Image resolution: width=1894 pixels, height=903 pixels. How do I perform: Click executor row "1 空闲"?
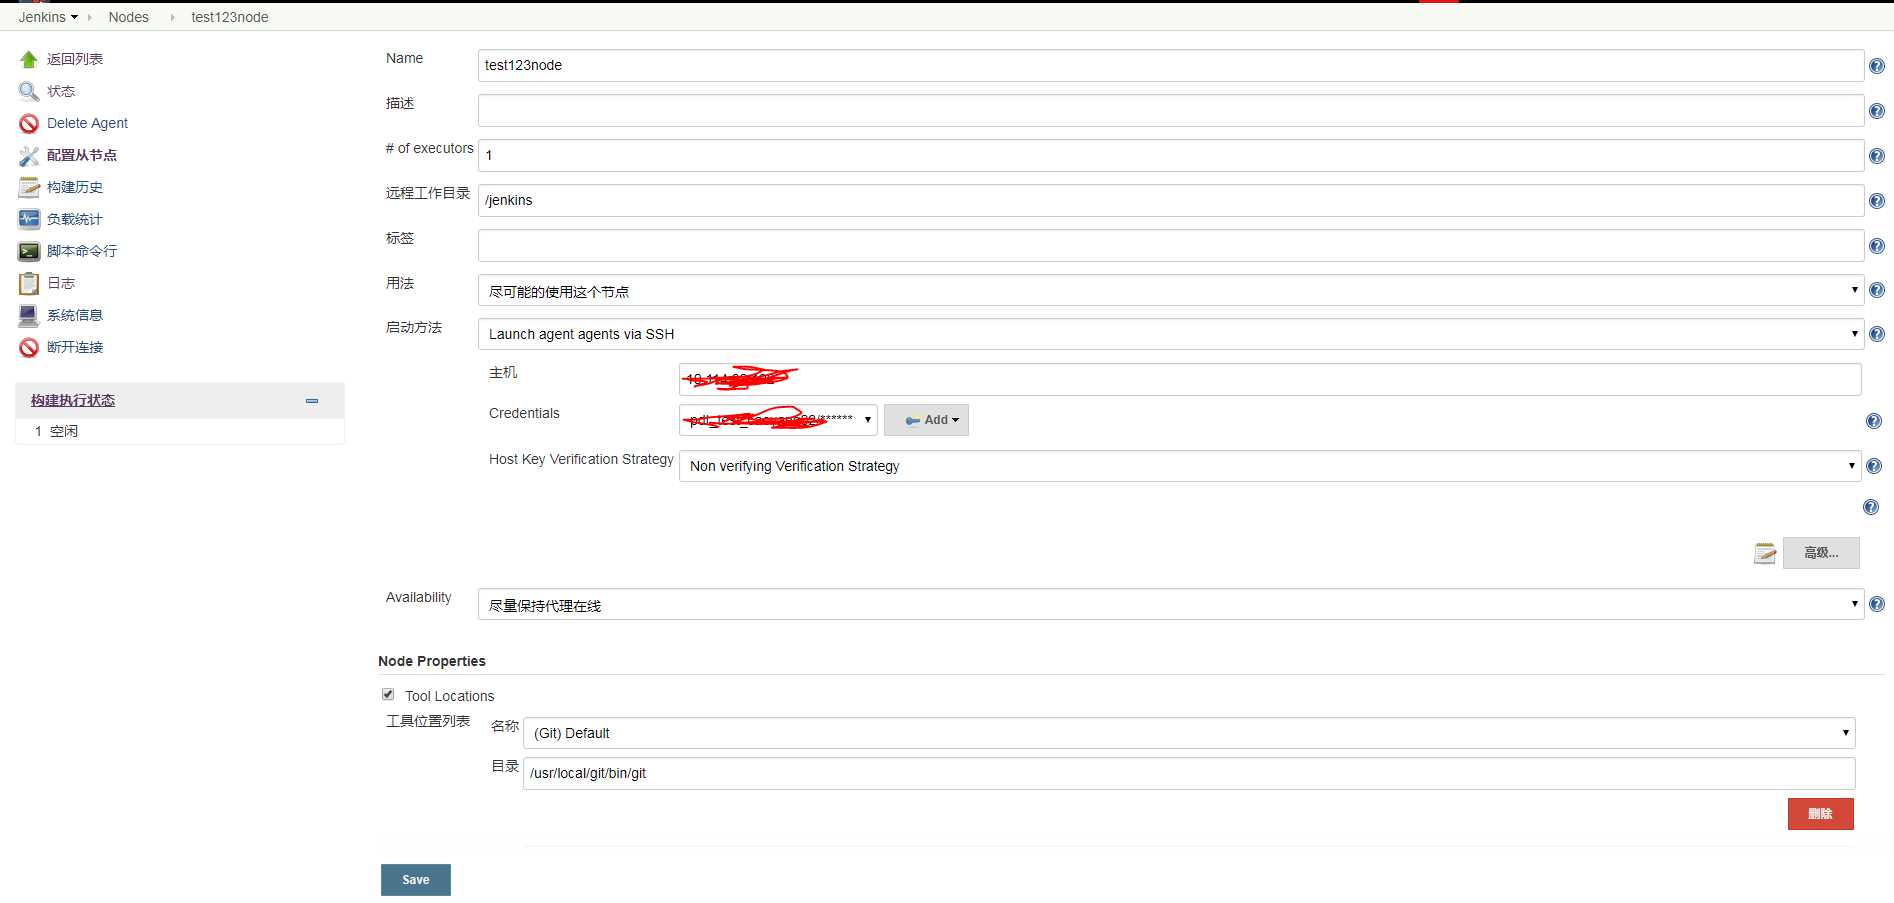tap(180, 431)
